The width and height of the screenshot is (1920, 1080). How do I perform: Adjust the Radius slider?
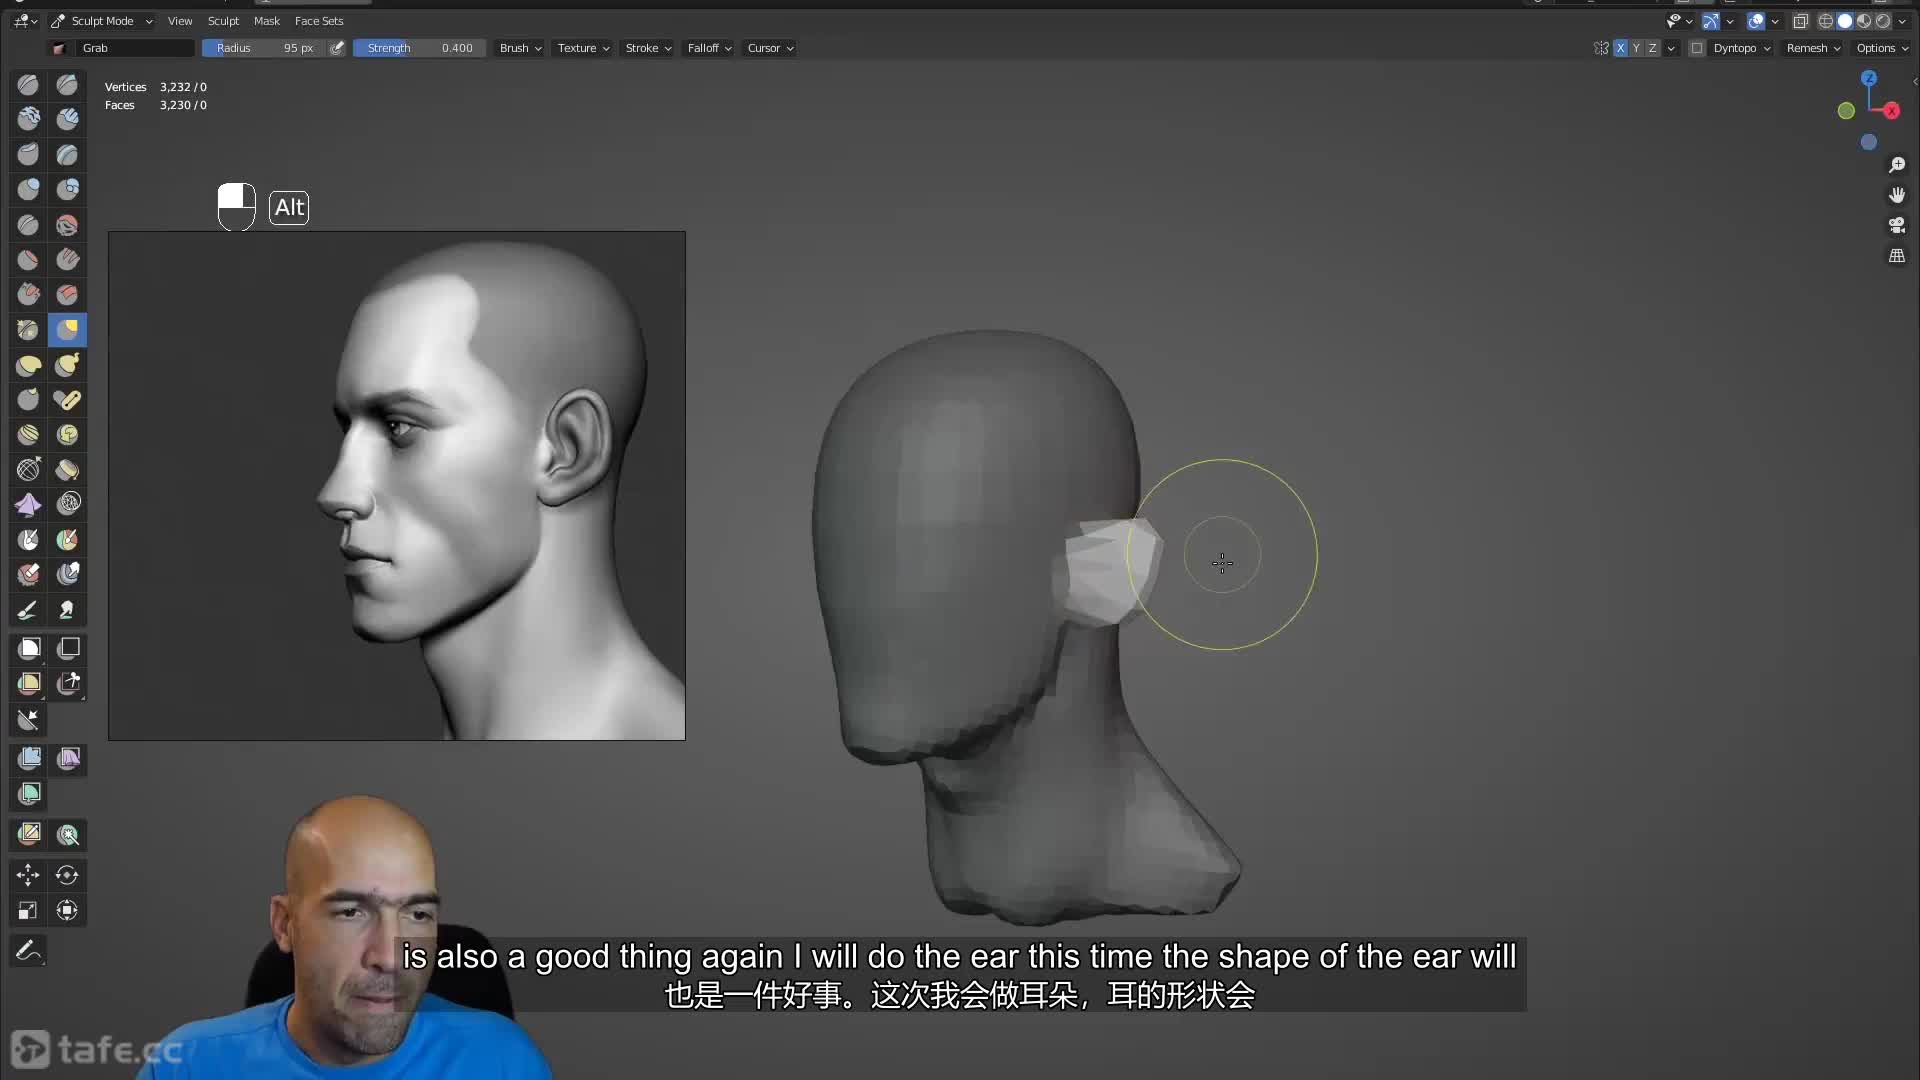[x=264, y=48]
